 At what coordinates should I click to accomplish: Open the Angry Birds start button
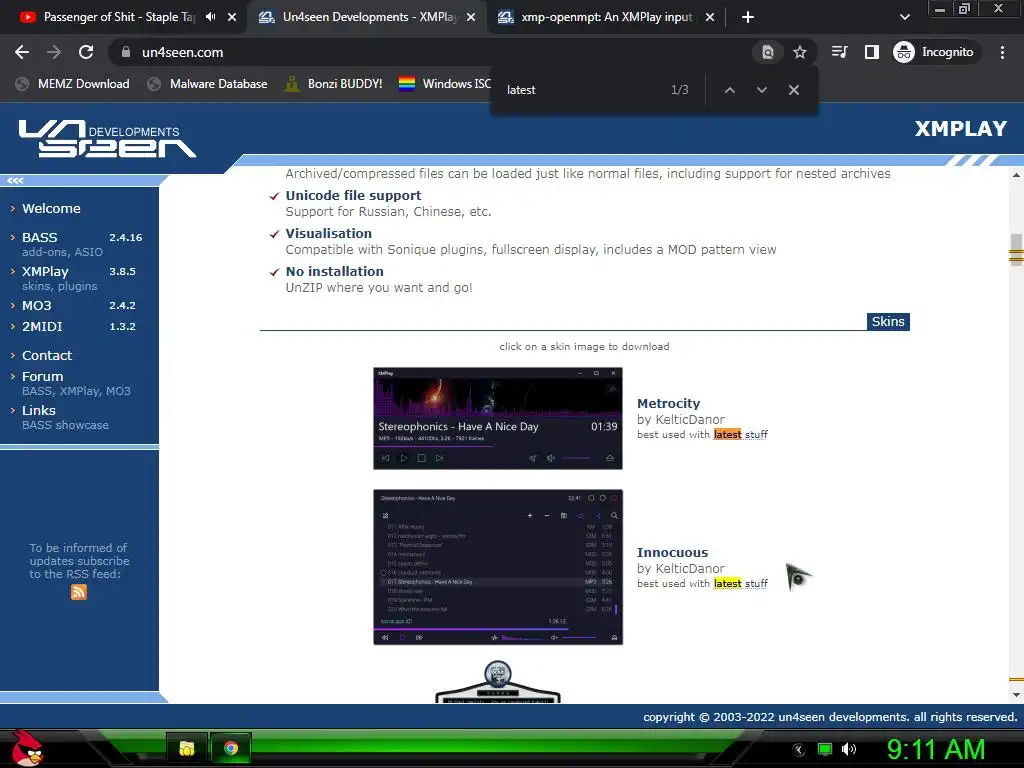tap(27, 748)
